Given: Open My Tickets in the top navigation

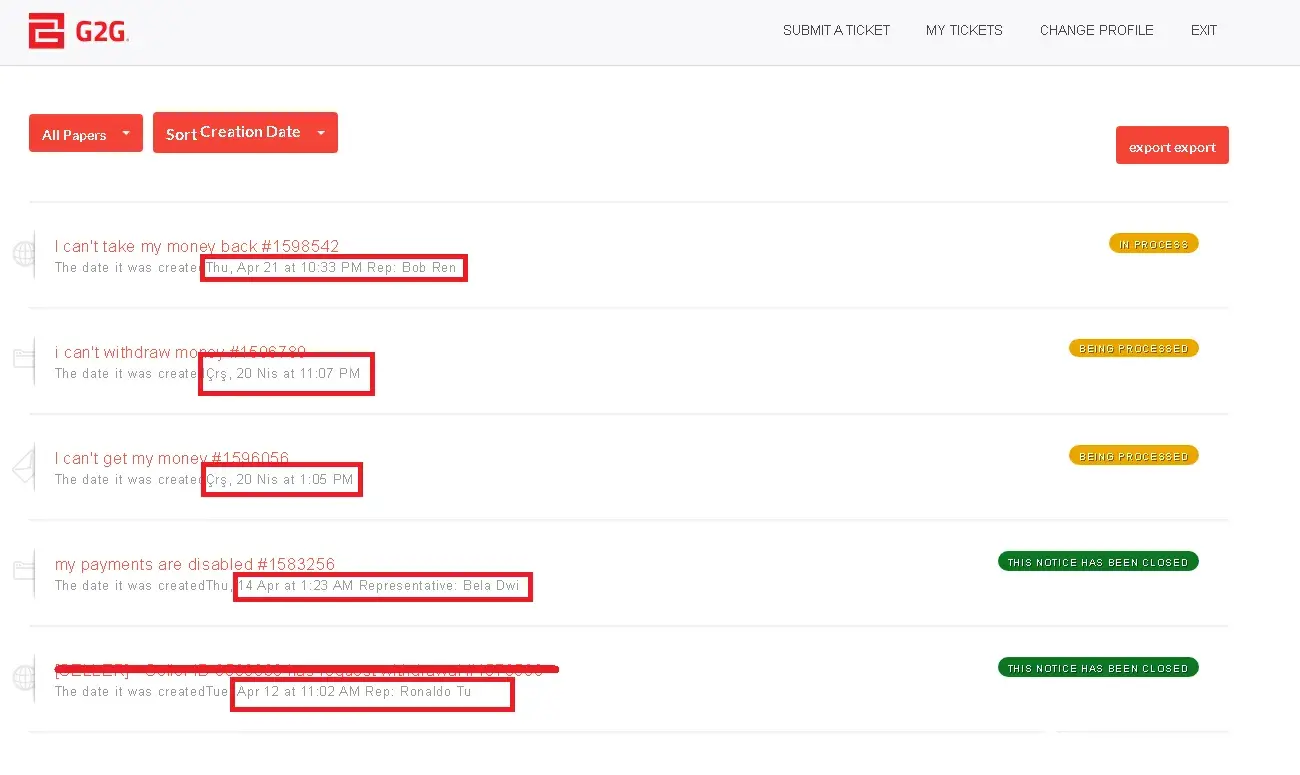Looking at the screenshot, I should tap(964, 30).
